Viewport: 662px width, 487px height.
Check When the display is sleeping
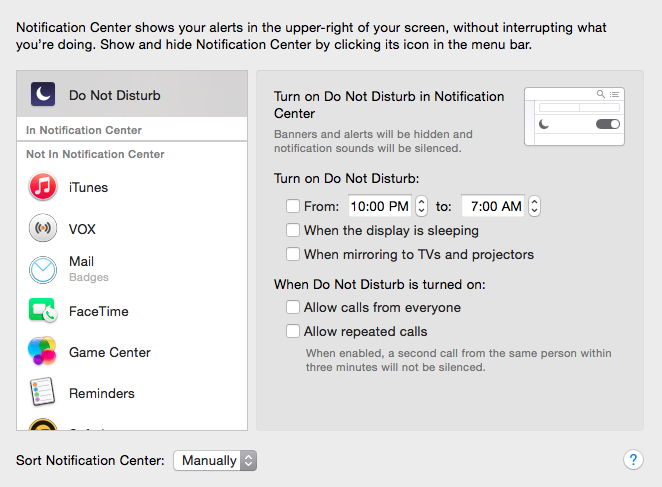(x=293, y=230)
